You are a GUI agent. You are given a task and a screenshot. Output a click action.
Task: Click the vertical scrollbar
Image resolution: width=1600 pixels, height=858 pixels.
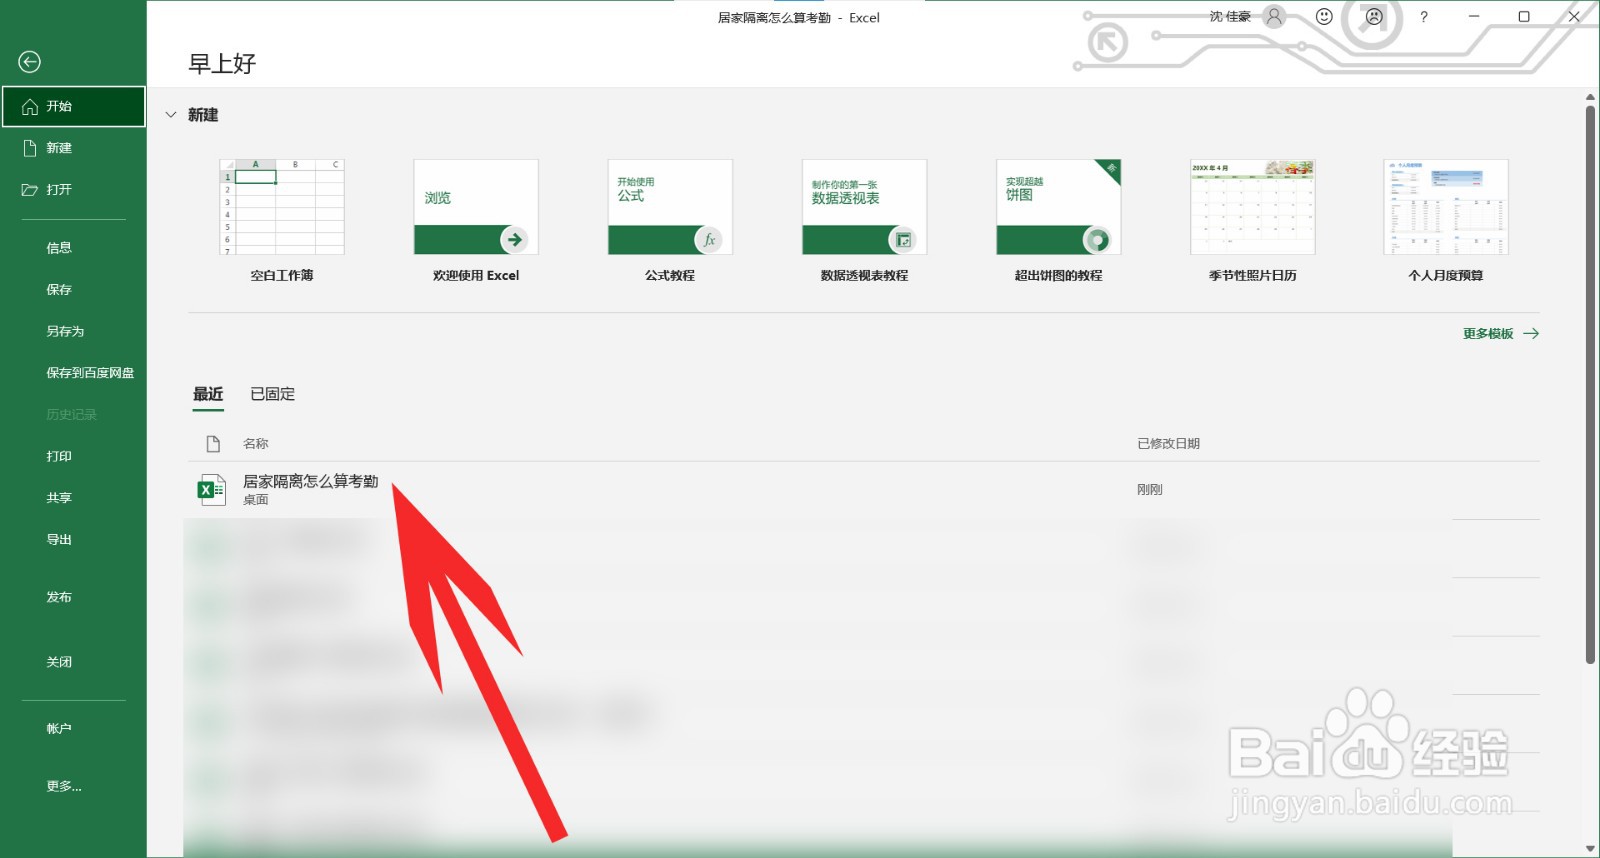[1590, 385]
